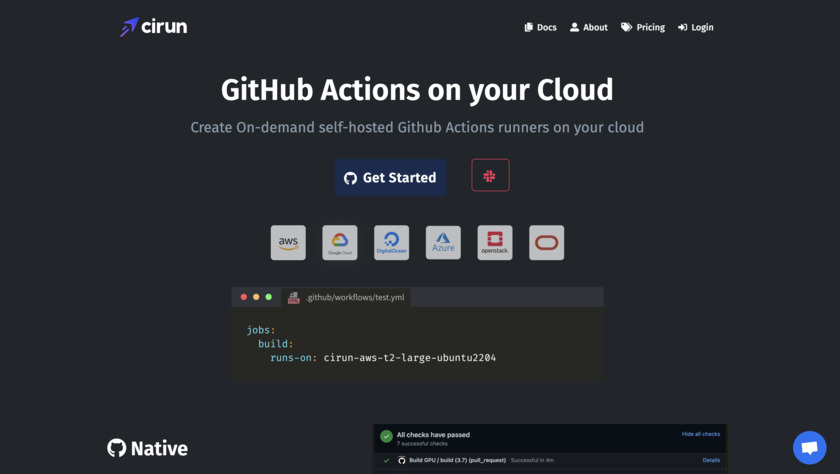
Task: Click the Native heading text
Action: (x=160, y=448)
